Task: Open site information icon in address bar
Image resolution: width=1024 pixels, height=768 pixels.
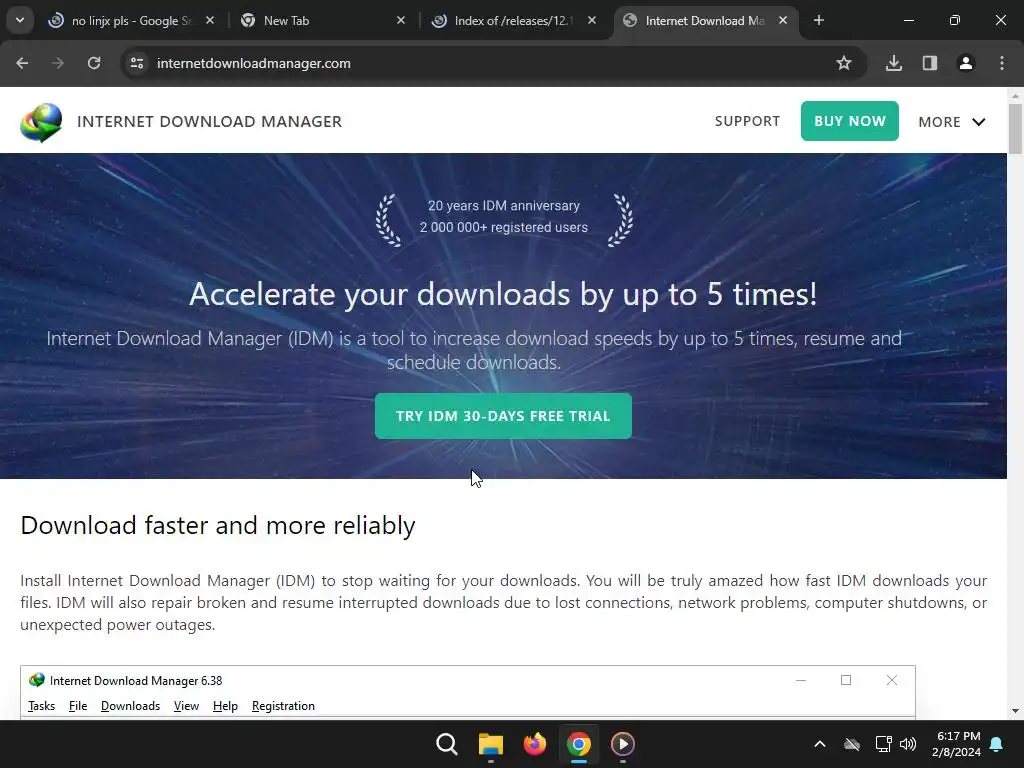Action: pyautogui.click(x=137, y=63)
